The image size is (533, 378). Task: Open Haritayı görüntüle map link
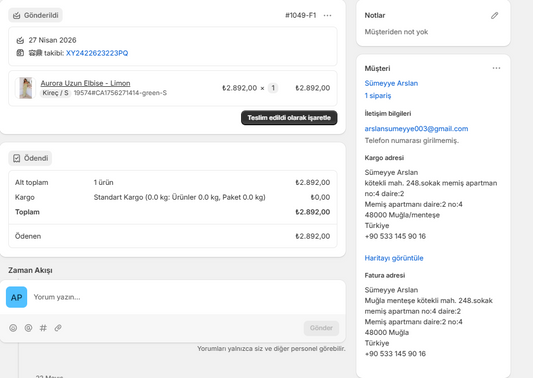[394, 258]
